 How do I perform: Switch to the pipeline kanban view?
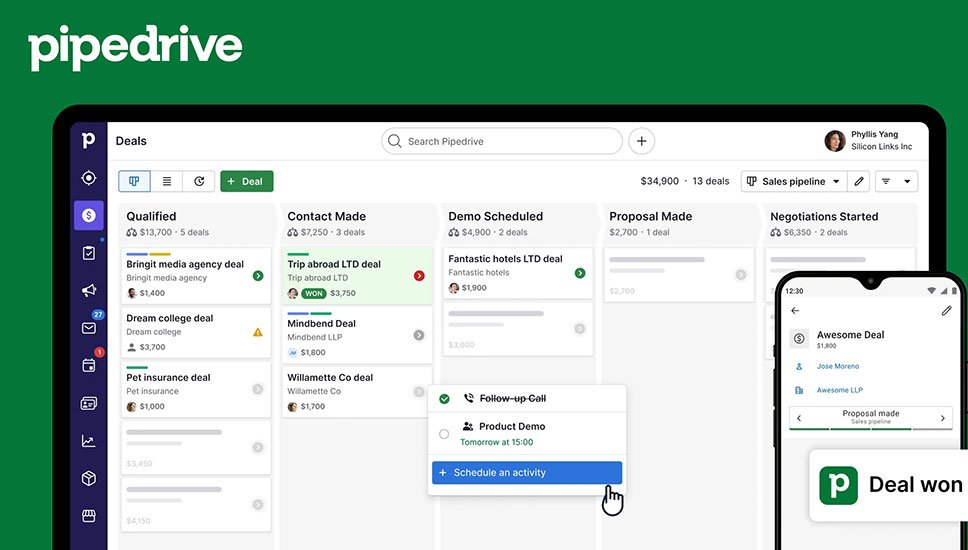(134, 181)
